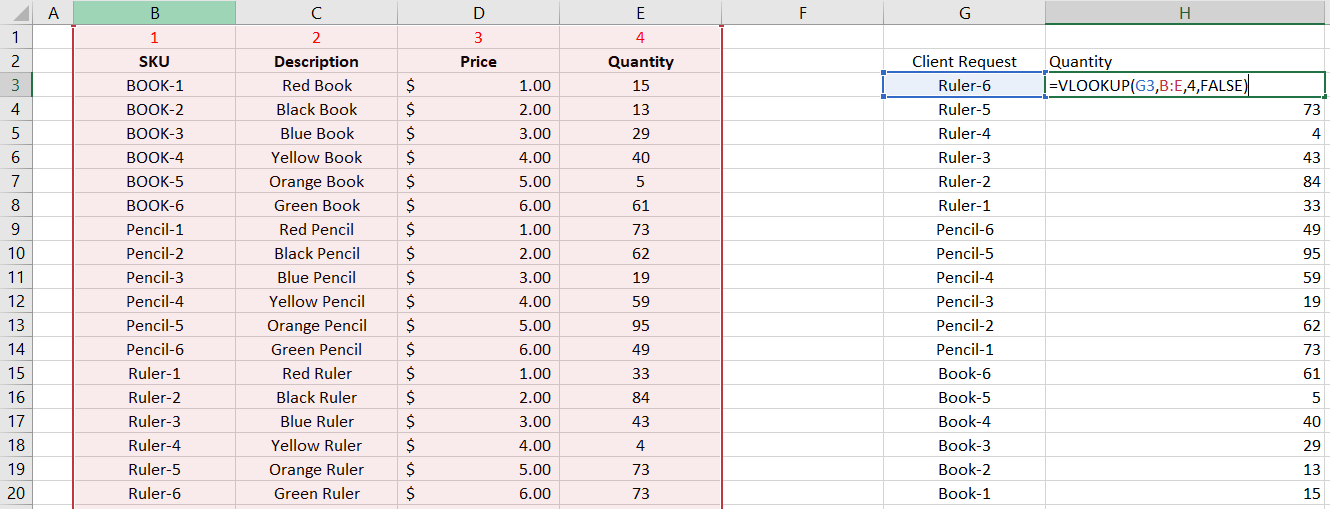Select column B header
Viewport: 1330px width, 509px height.
click(x=155, y=12)
